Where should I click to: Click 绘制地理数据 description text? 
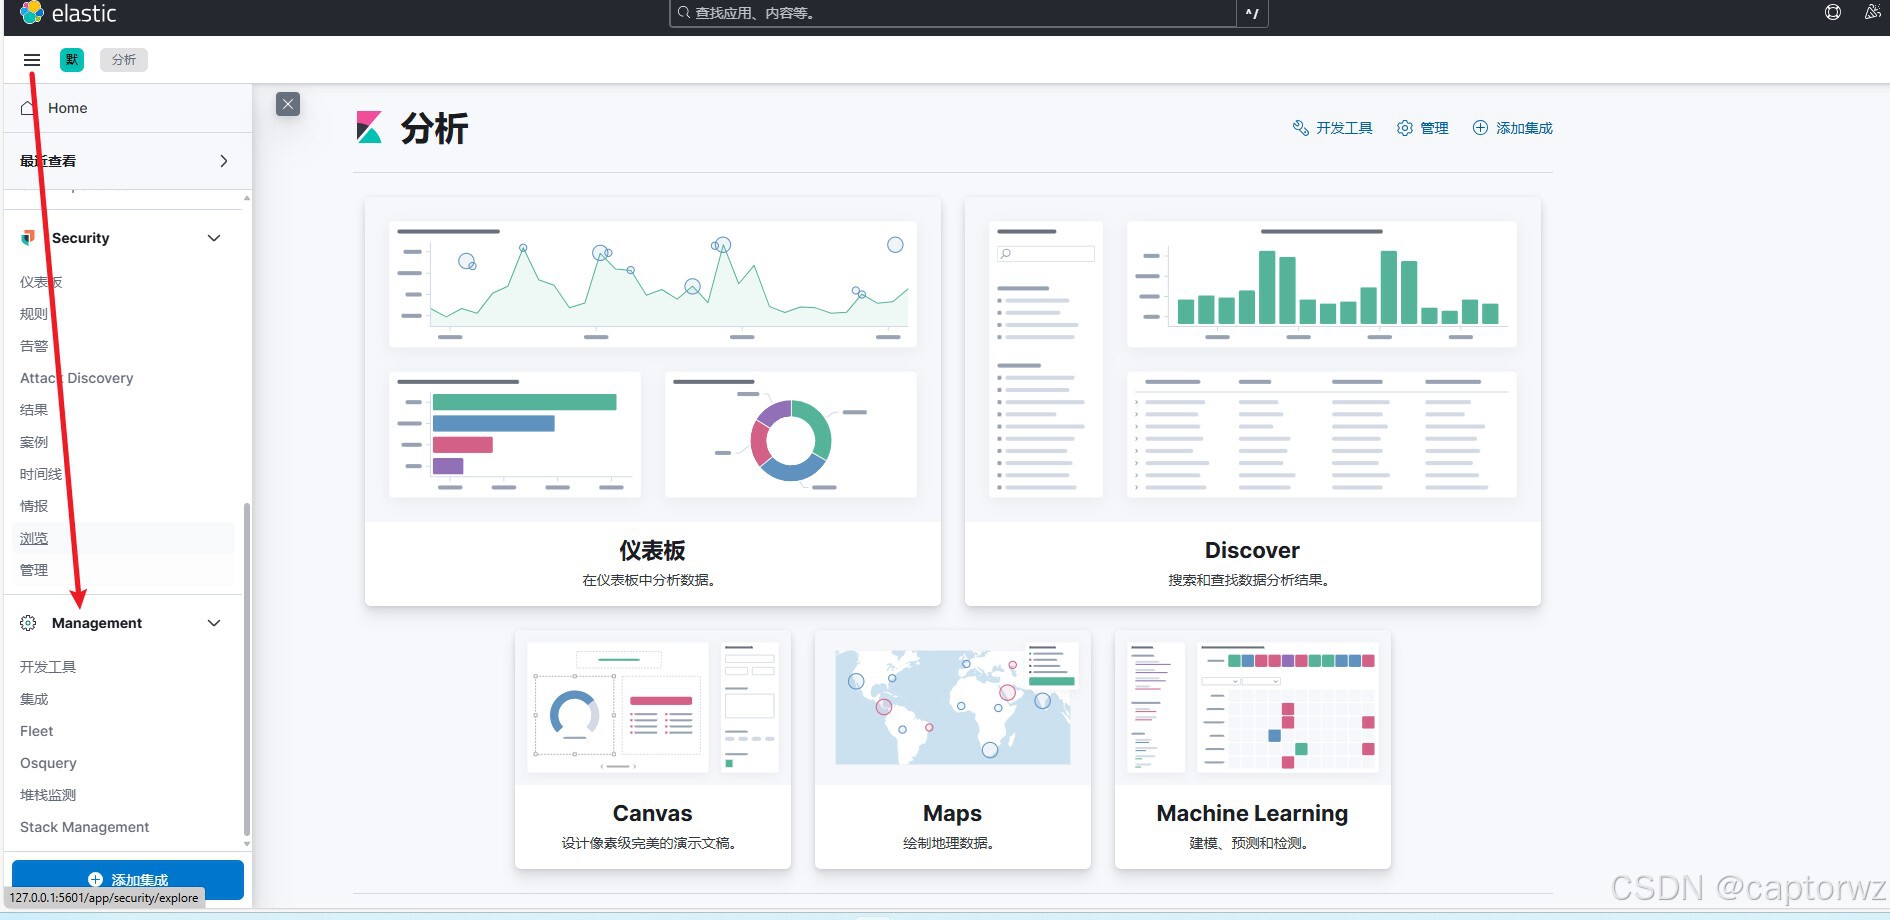(x=949, y=843)
